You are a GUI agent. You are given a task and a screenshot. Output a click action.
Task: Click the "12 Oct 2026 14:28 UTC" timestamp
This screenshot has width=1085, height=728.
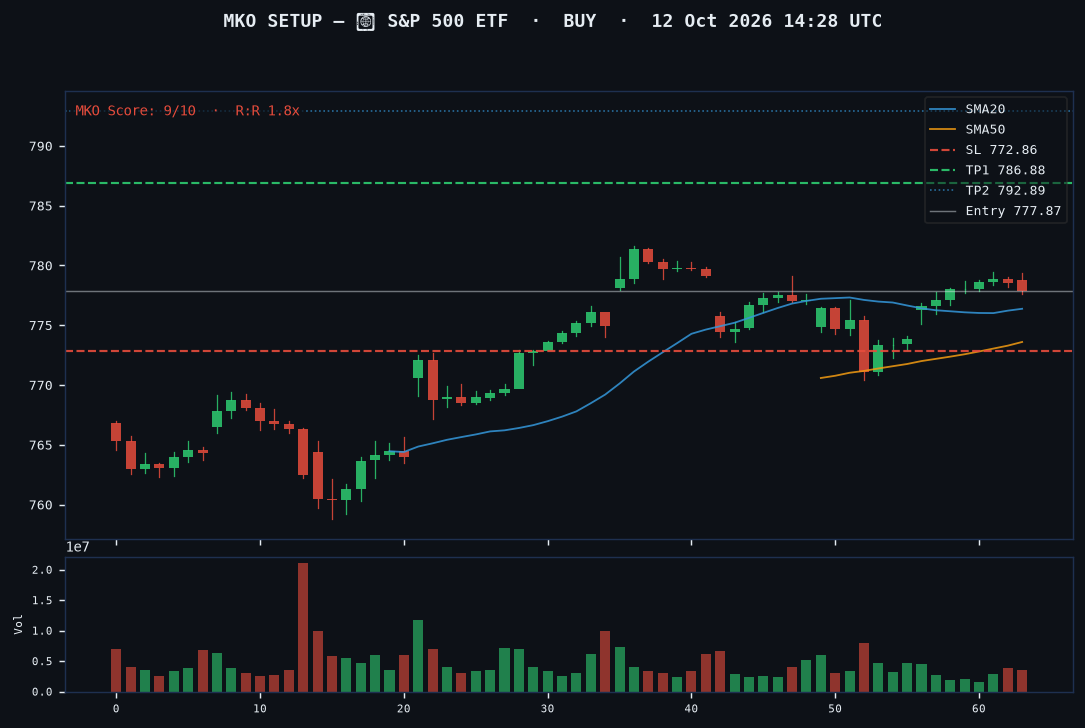pyautogui.click(x=767, y=21)
